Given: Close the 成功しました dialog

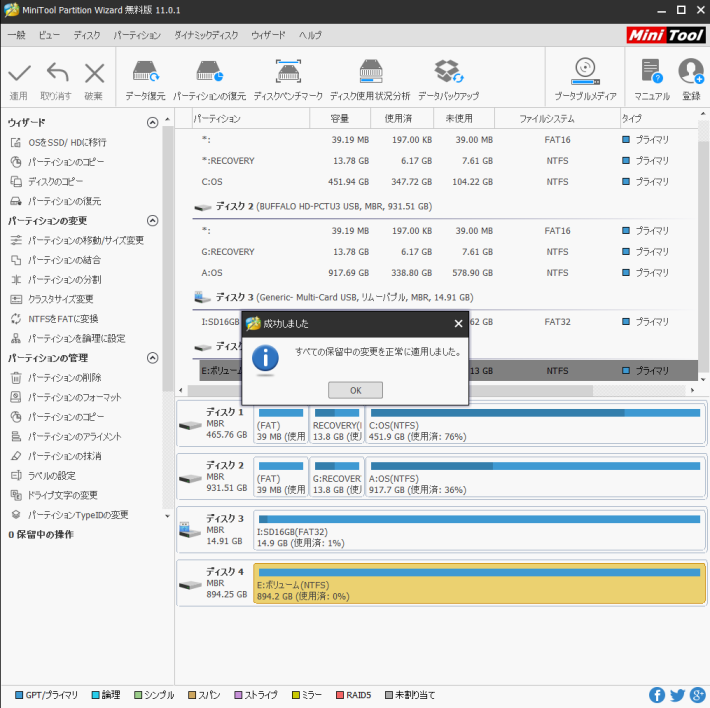Looking at the screenshot, I should click(458, 324).
